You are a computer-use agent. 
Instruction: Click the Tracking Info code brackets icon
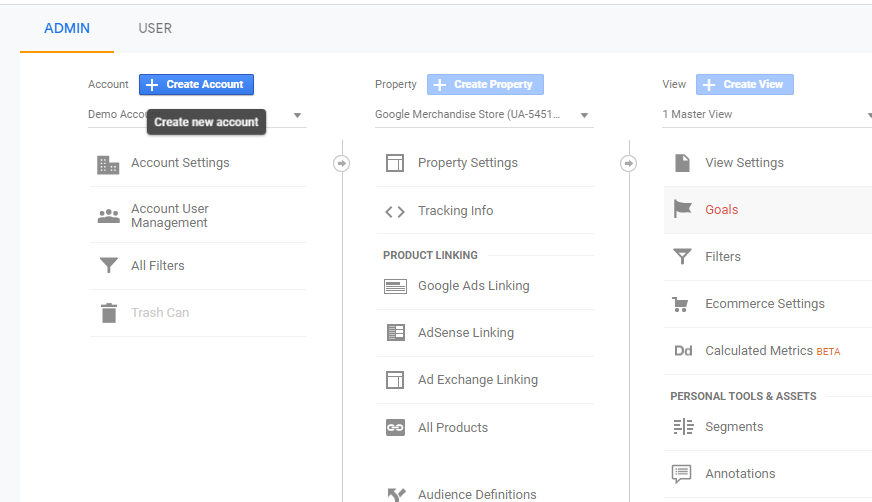(x=395, y=211)
